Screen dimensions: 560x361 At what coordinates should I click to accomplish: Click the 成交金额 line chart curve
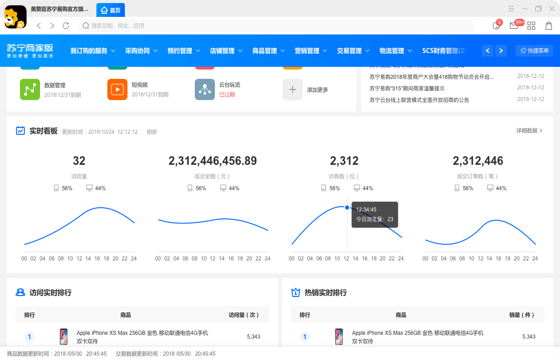pos(213,224)
